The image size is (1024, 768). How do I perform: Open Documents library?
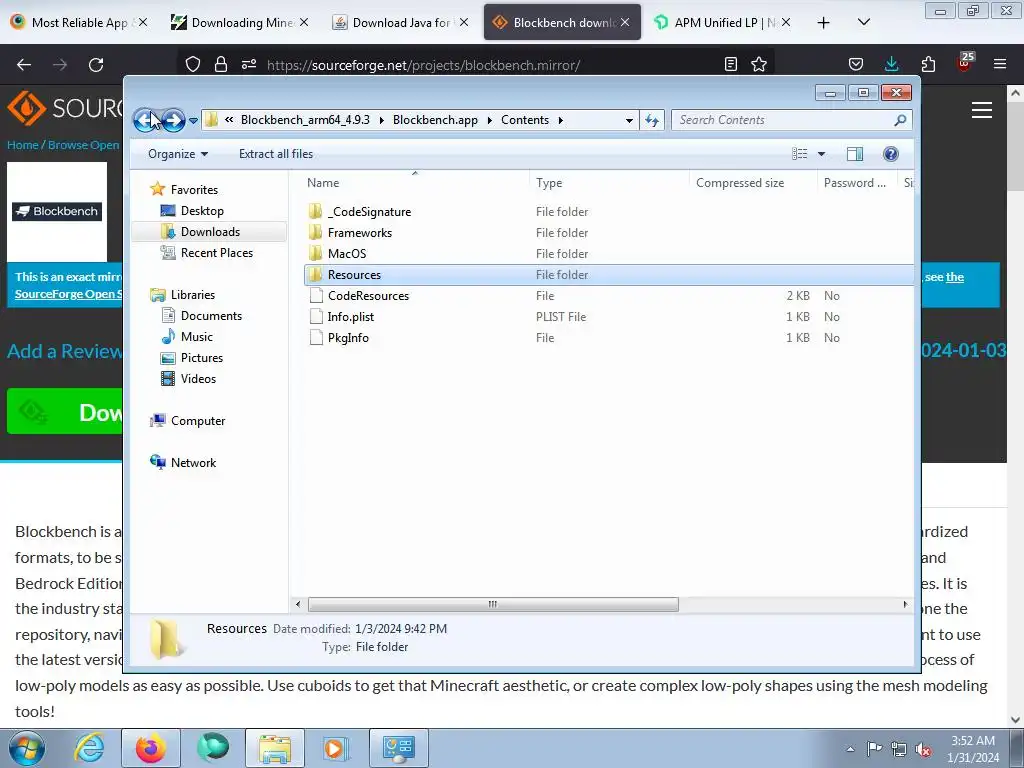211,315
